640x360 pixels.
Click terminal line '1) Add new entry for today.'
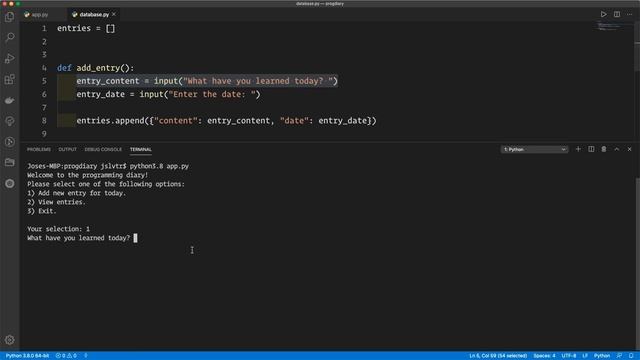pyautogui.click(x=76, y=193)
